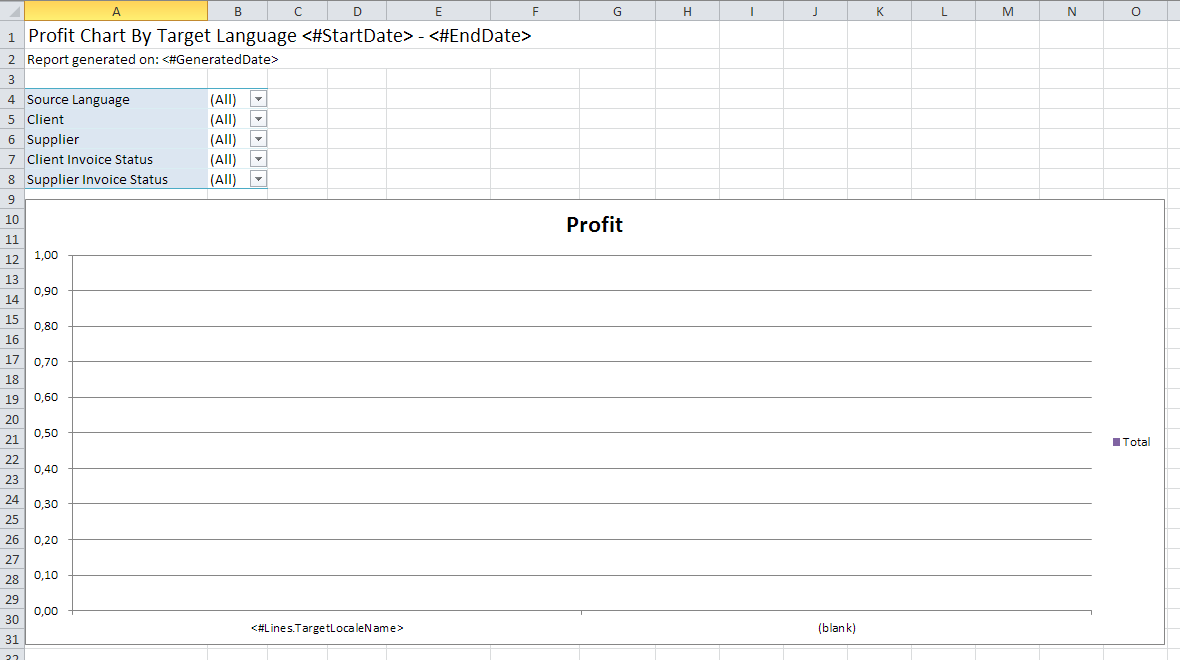Viewport: 1180px width, 660px height.
Task: Open the Source Language filter dropdown
Action: (258, 99)
